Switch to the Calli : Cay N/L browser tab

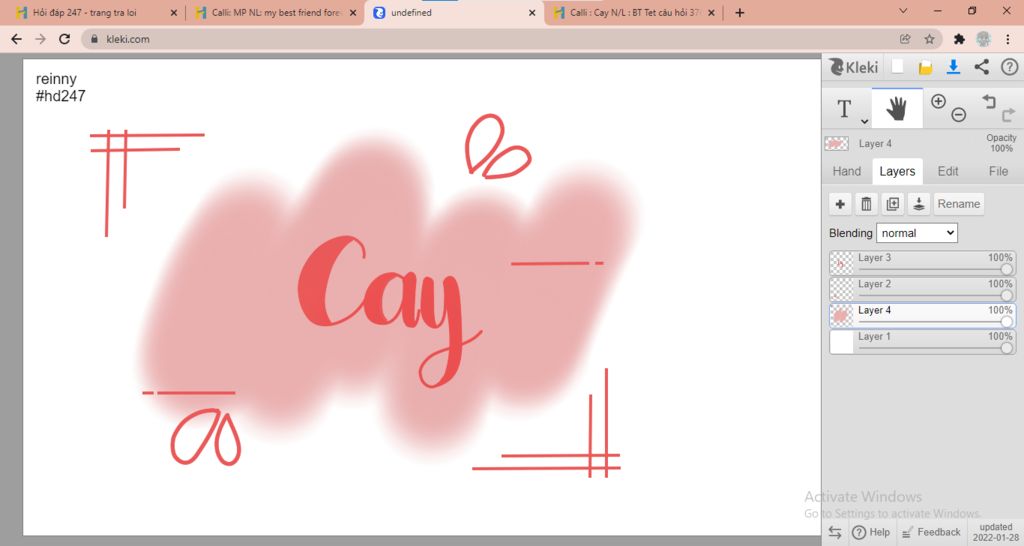coord(633,12)
